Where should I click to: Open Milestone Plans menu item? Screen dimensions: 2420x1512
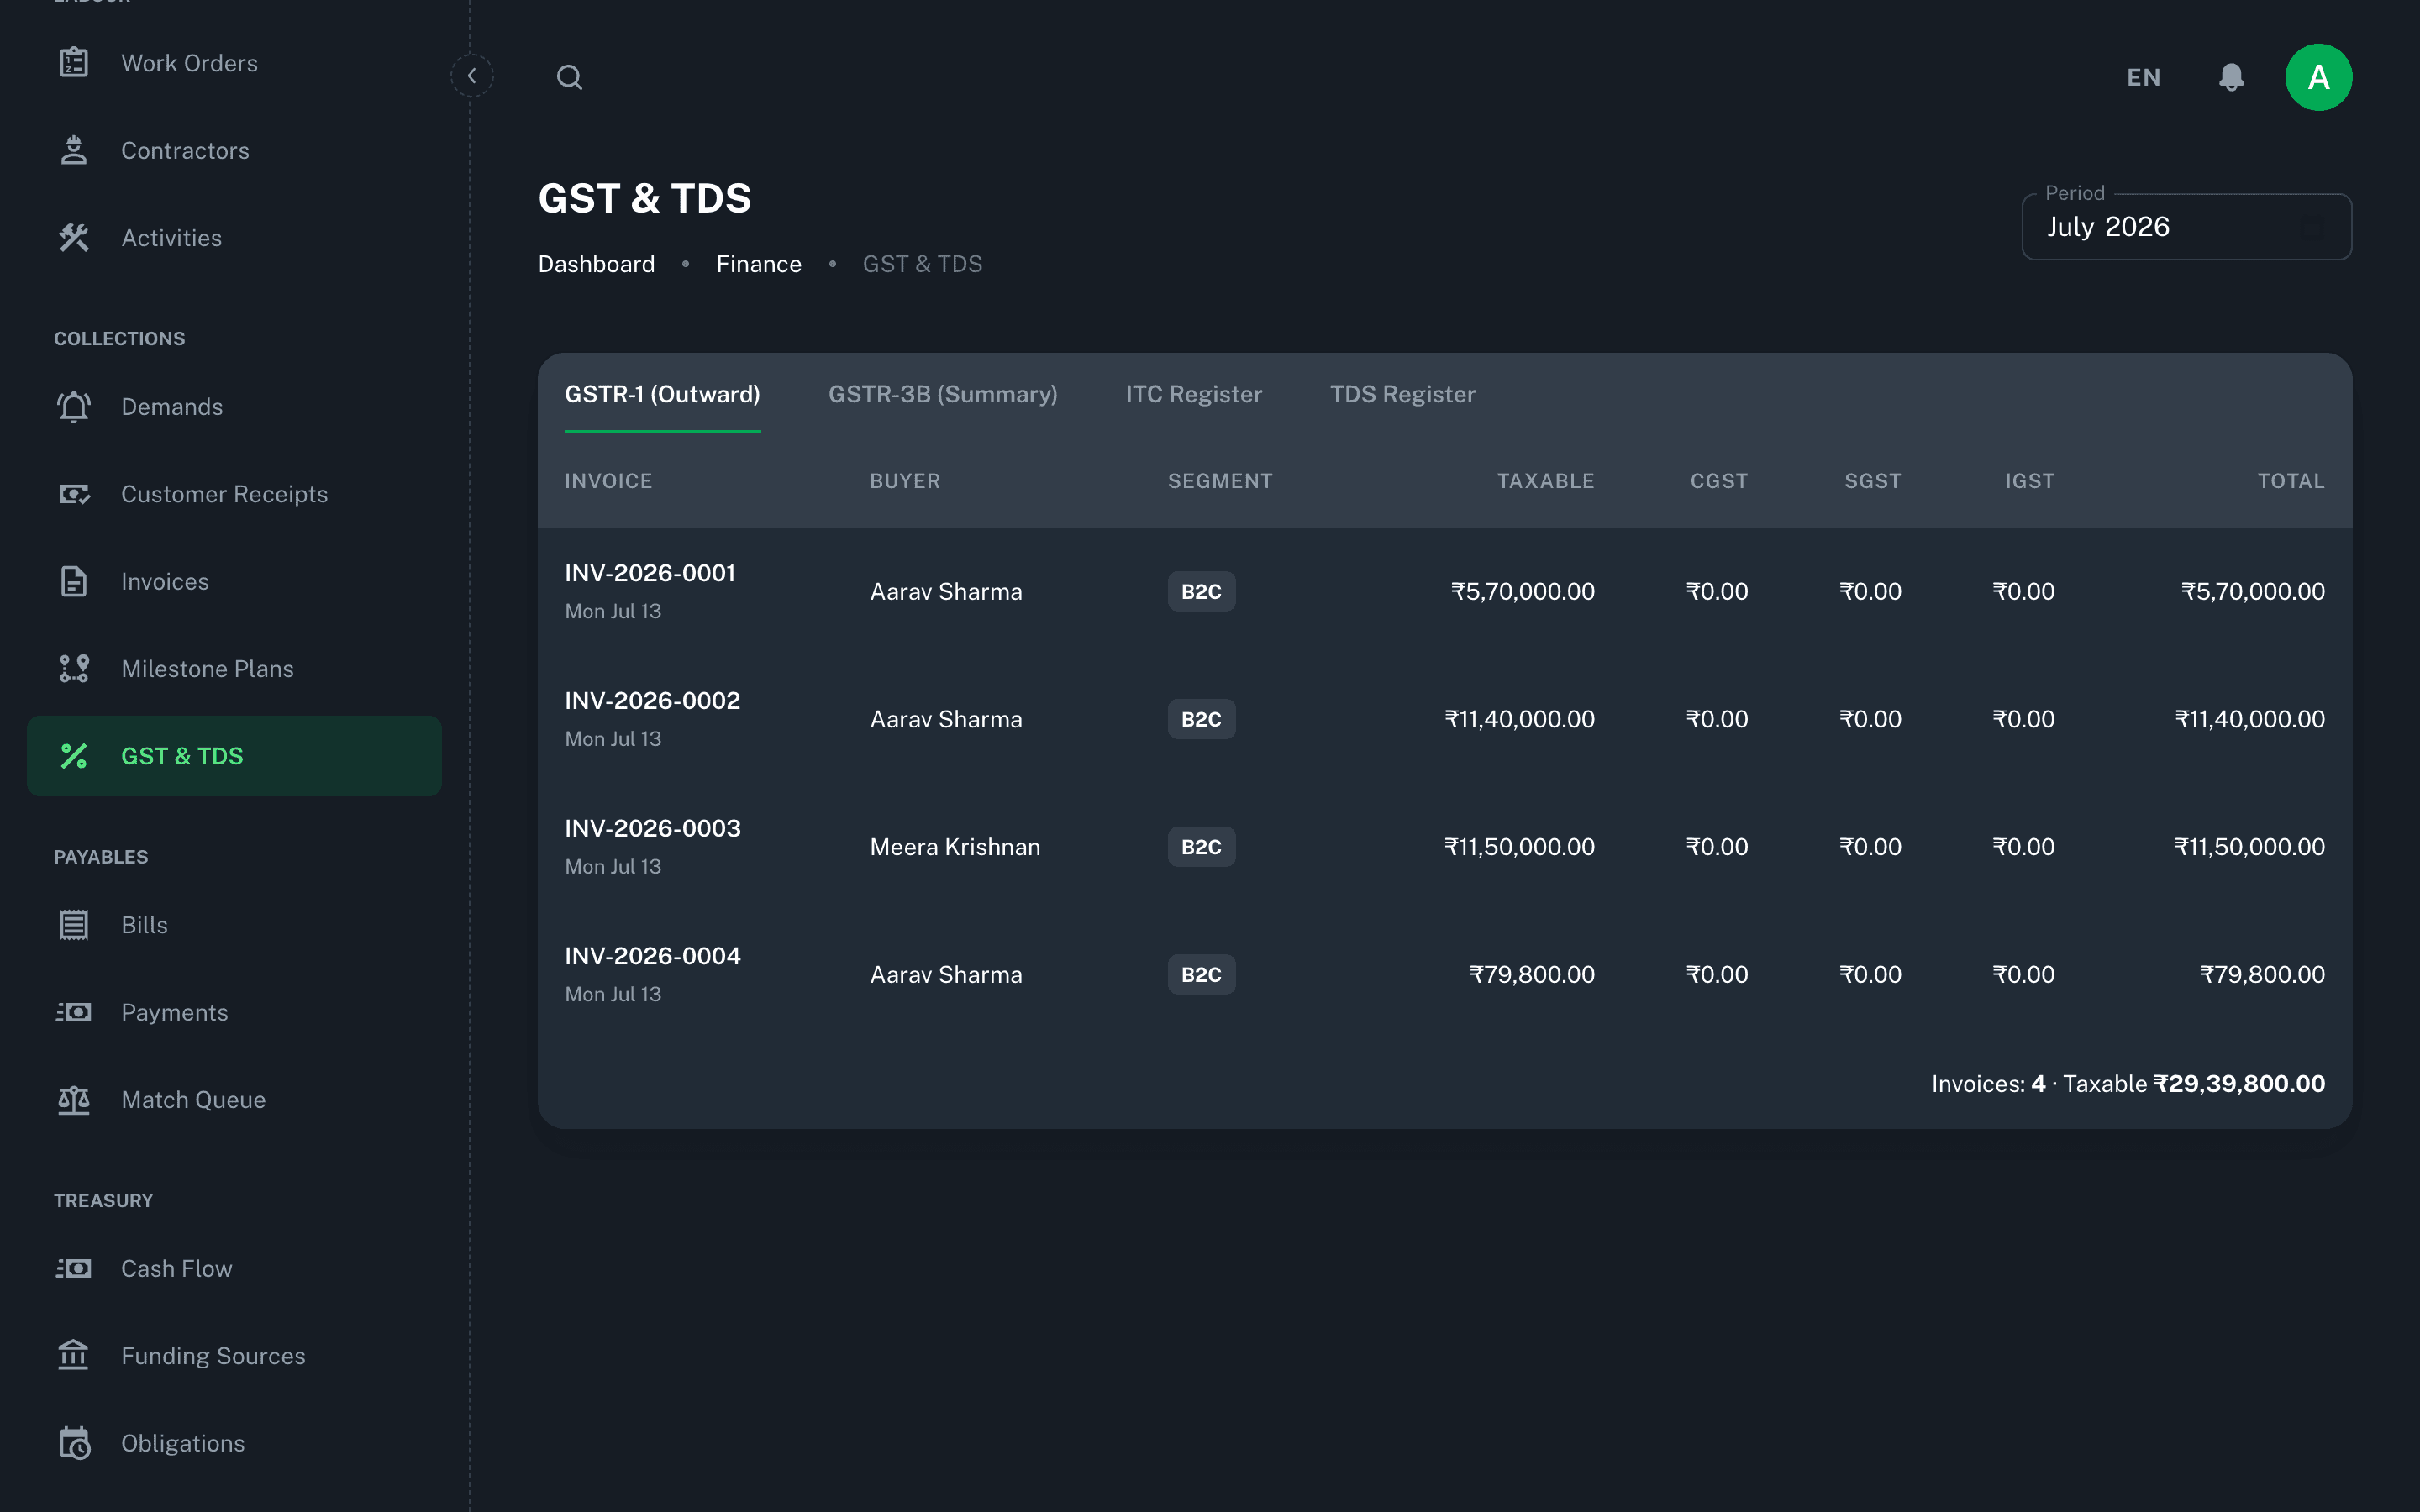[x=234, y=669]
